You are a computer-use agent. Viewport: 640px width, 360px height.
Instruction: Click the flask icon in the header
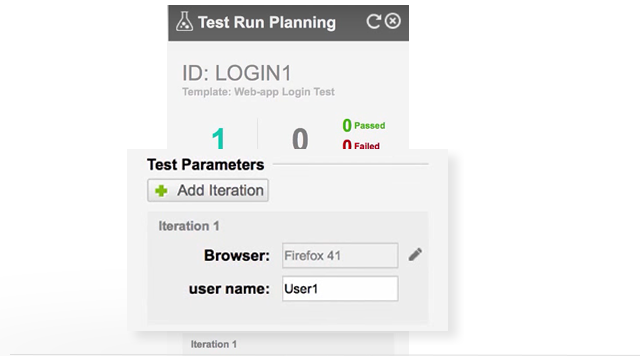click(184, 21)
